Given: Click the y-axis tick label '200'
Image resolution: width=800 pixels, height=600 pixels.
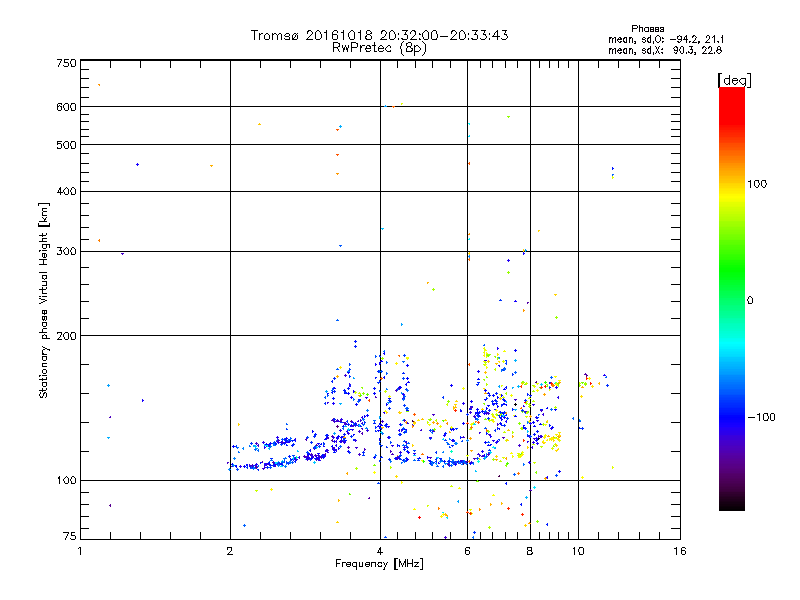Looking at the screenshot, I should (66, 336).
